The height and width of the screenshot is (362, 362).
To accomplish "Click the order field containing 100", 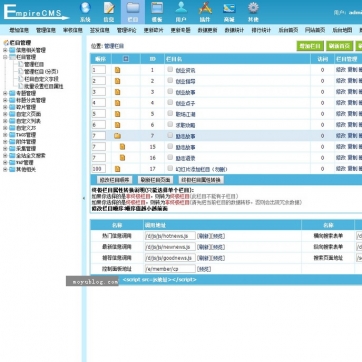I will point(99,168).
